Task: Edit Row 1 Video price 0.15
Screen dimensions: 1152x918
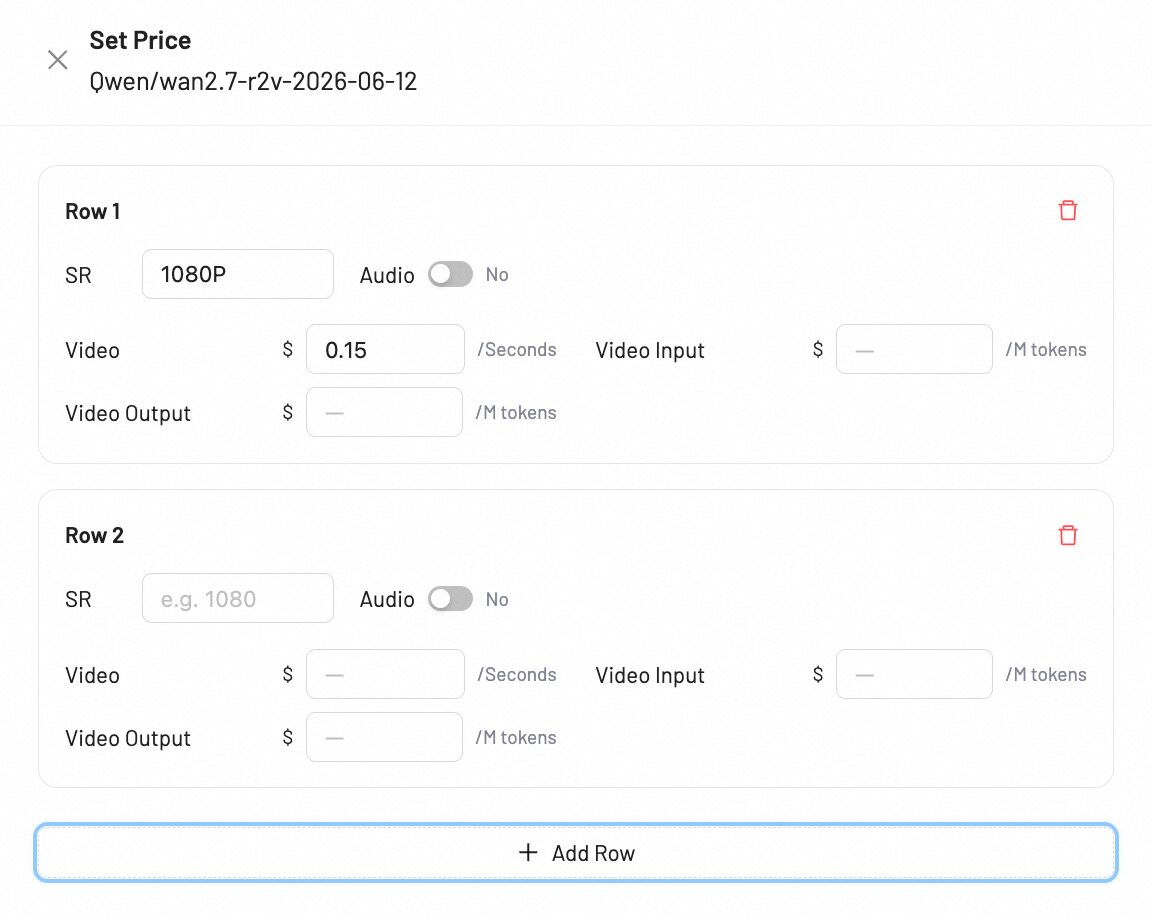Action: coord(385,350)
